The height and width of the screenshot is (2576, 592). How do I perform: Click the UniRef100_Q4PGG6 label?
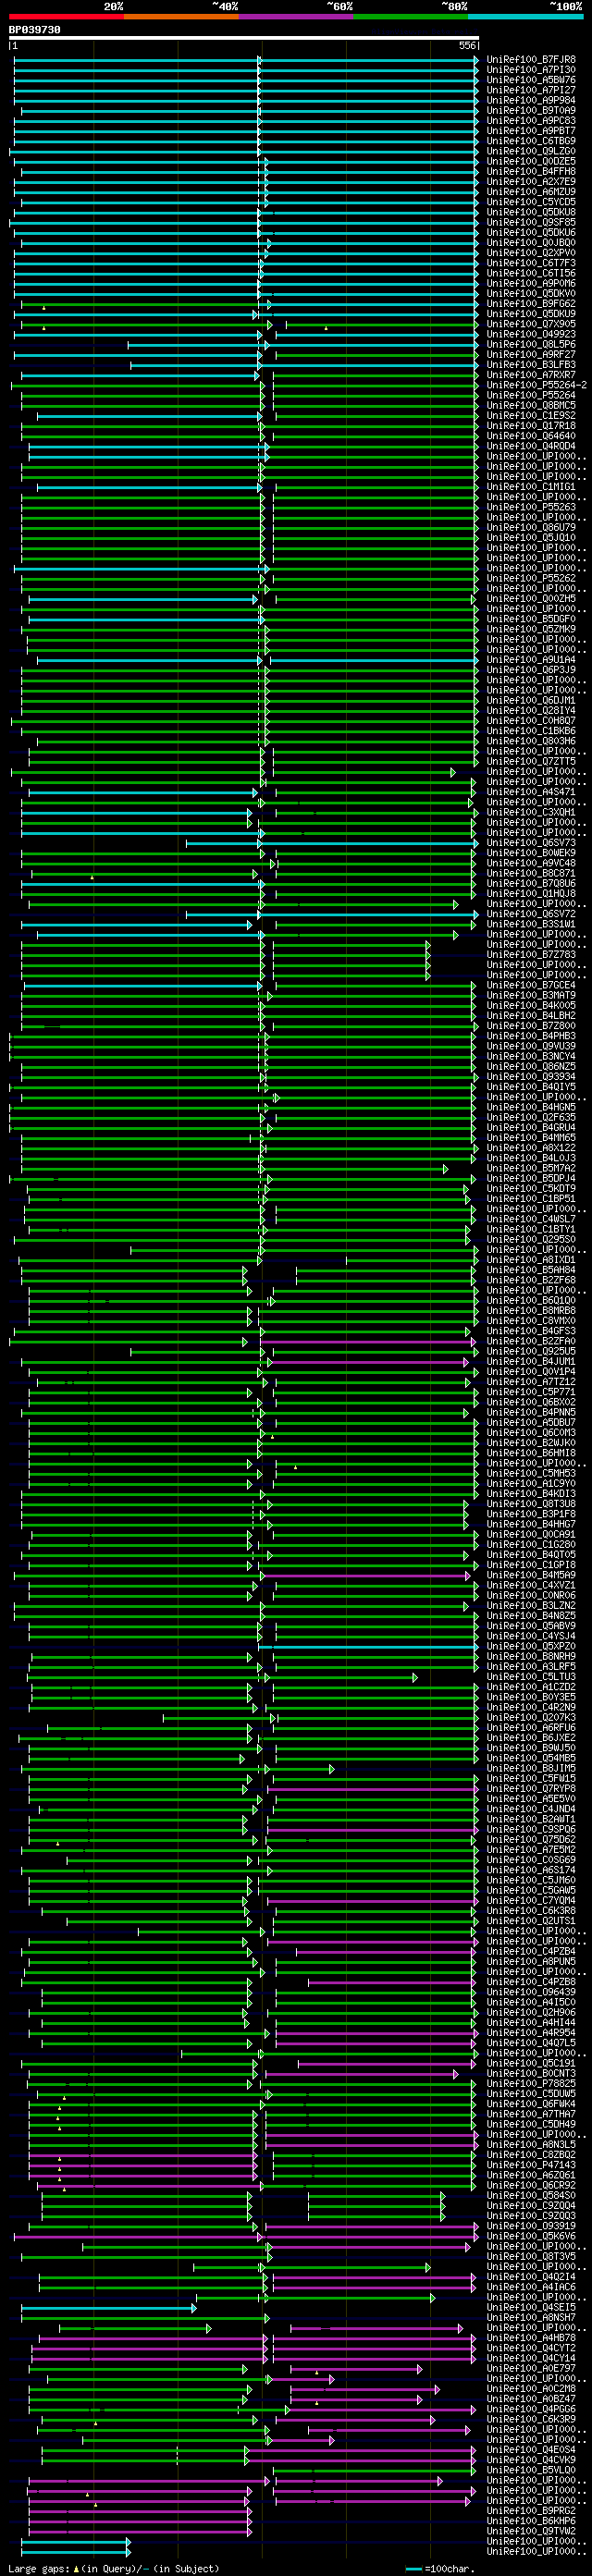(x=531, y=2409)
